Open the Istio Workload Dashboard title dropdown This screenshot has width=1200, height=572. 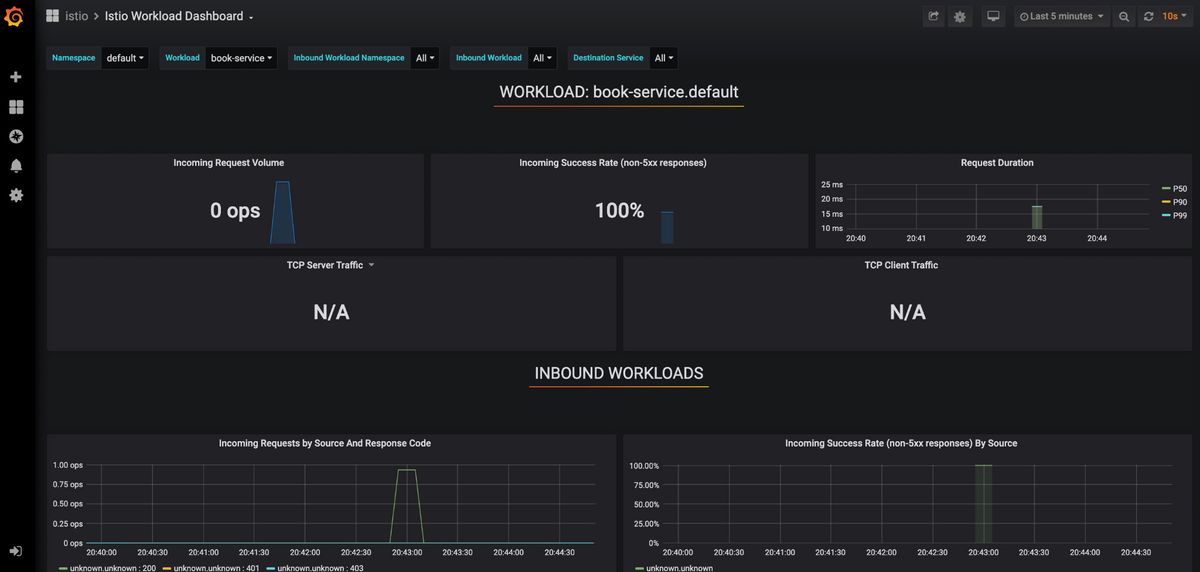point(179,16)
